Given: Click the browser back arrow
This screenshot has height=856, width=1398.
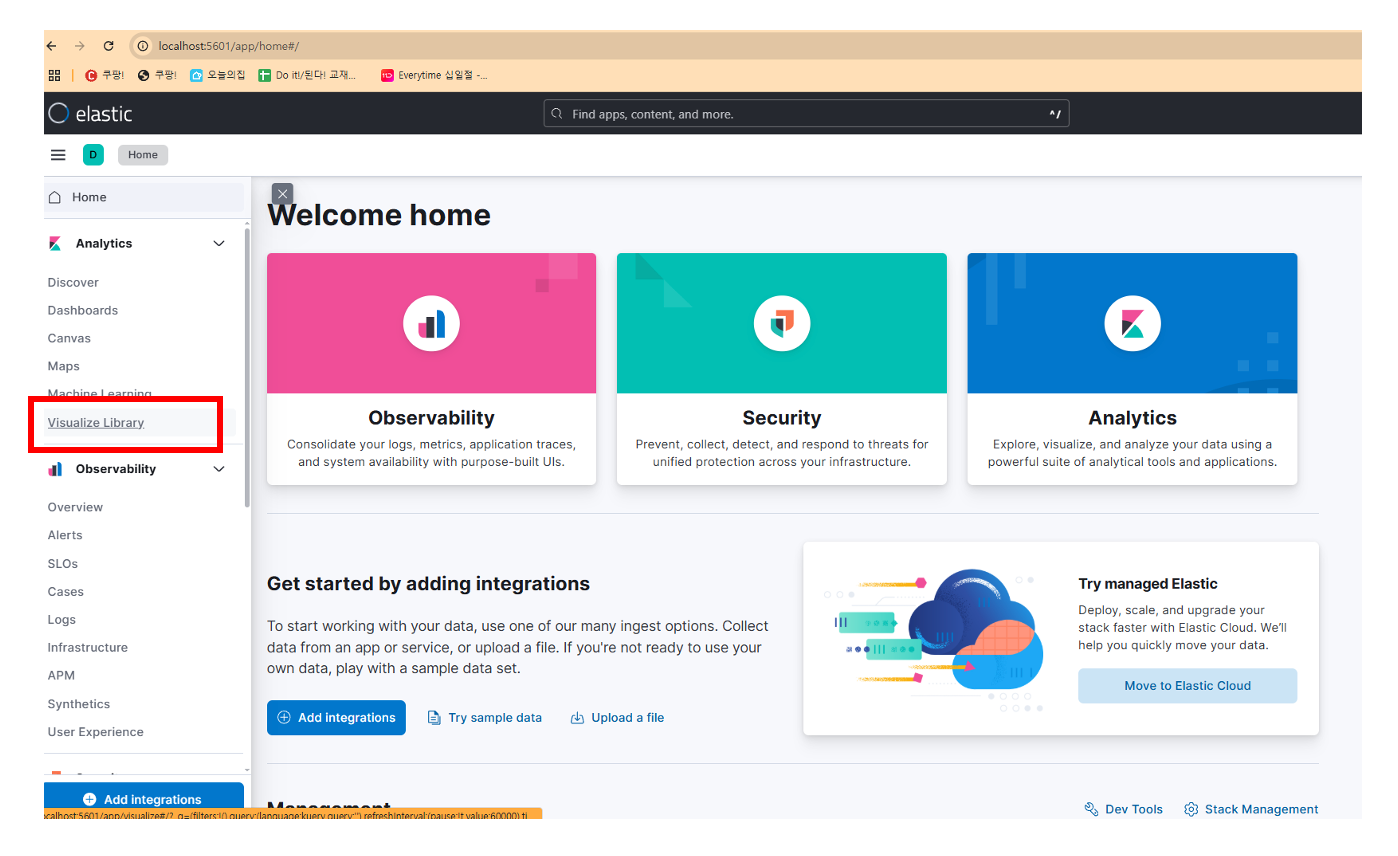Looking at the screenshot, I should click(52, 46).
